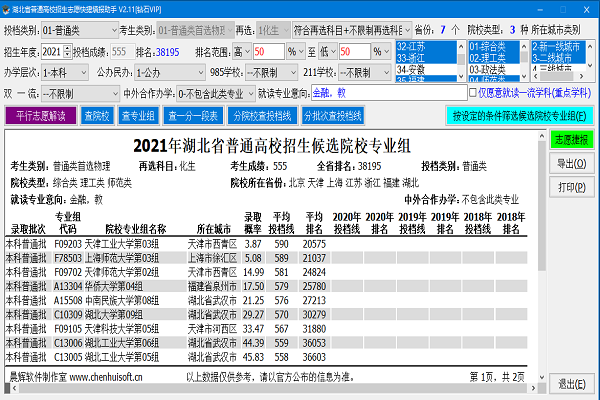Viewport: 600px width, 400px height.
Task: Click report horizontal scrollbar right arrow
Action: tap(533, 388)
